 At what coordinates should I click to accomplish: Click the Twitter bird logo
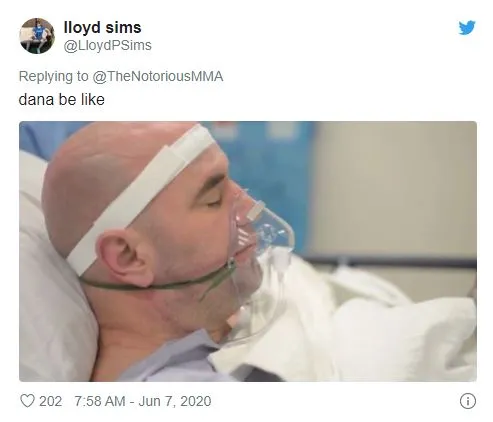pos(467,28)
